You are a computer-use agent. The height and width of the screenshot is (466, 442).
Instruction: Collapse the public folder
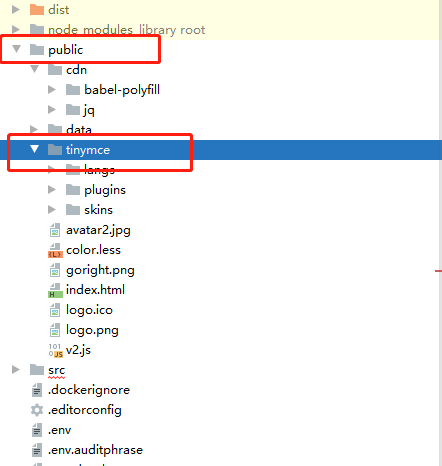tap(16, 49)
